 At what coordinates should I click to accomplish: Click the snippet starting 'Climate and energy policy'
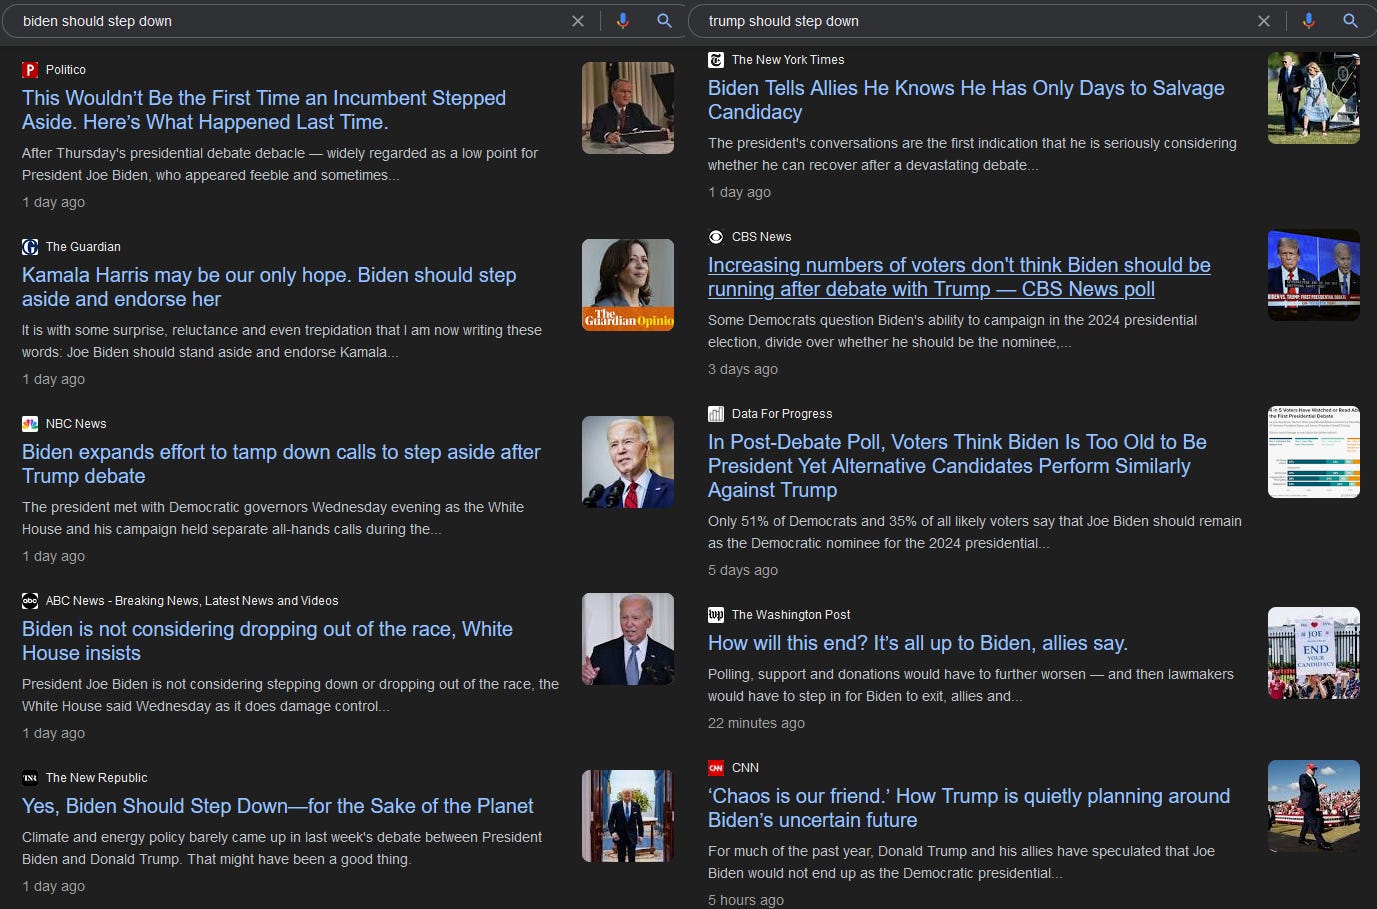click(x=282, y=848)
